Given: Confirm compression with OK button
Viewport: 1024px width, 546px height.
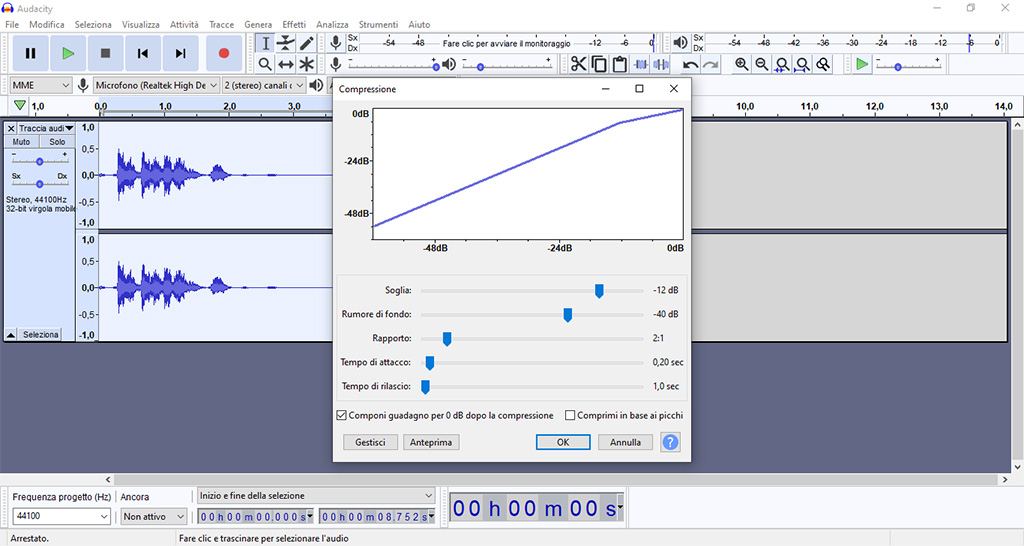Looking at the screenshot, I should (x=563, y=442).
